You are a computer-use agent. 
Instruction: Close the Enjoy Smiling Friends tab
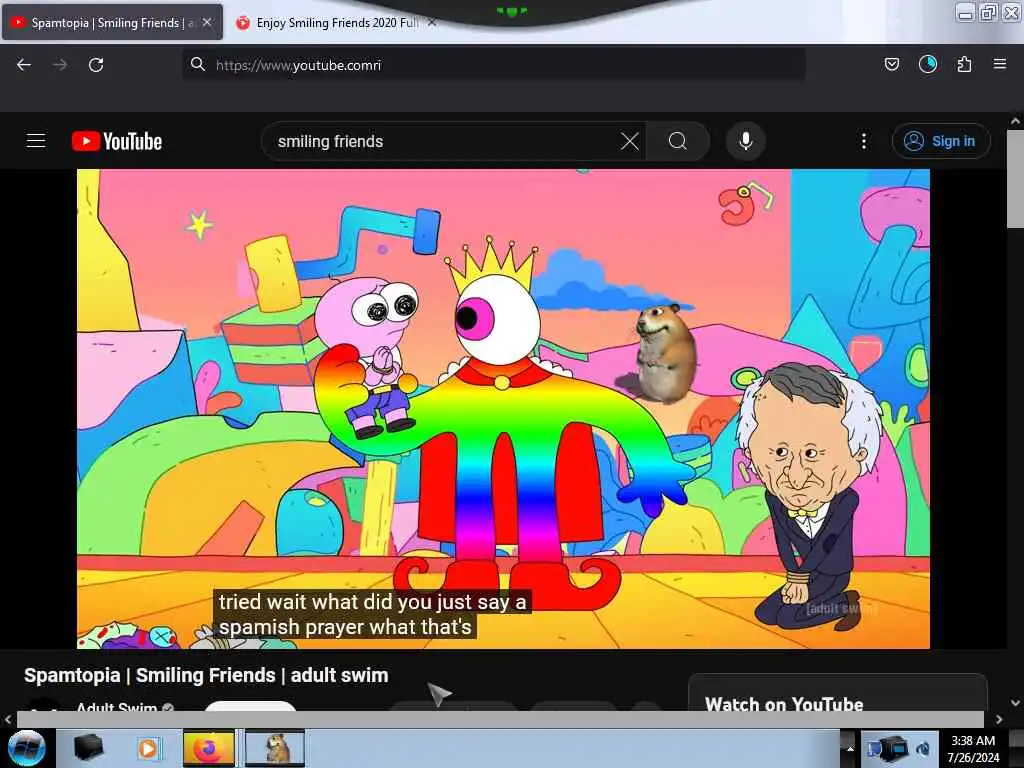tap(432, 22)
